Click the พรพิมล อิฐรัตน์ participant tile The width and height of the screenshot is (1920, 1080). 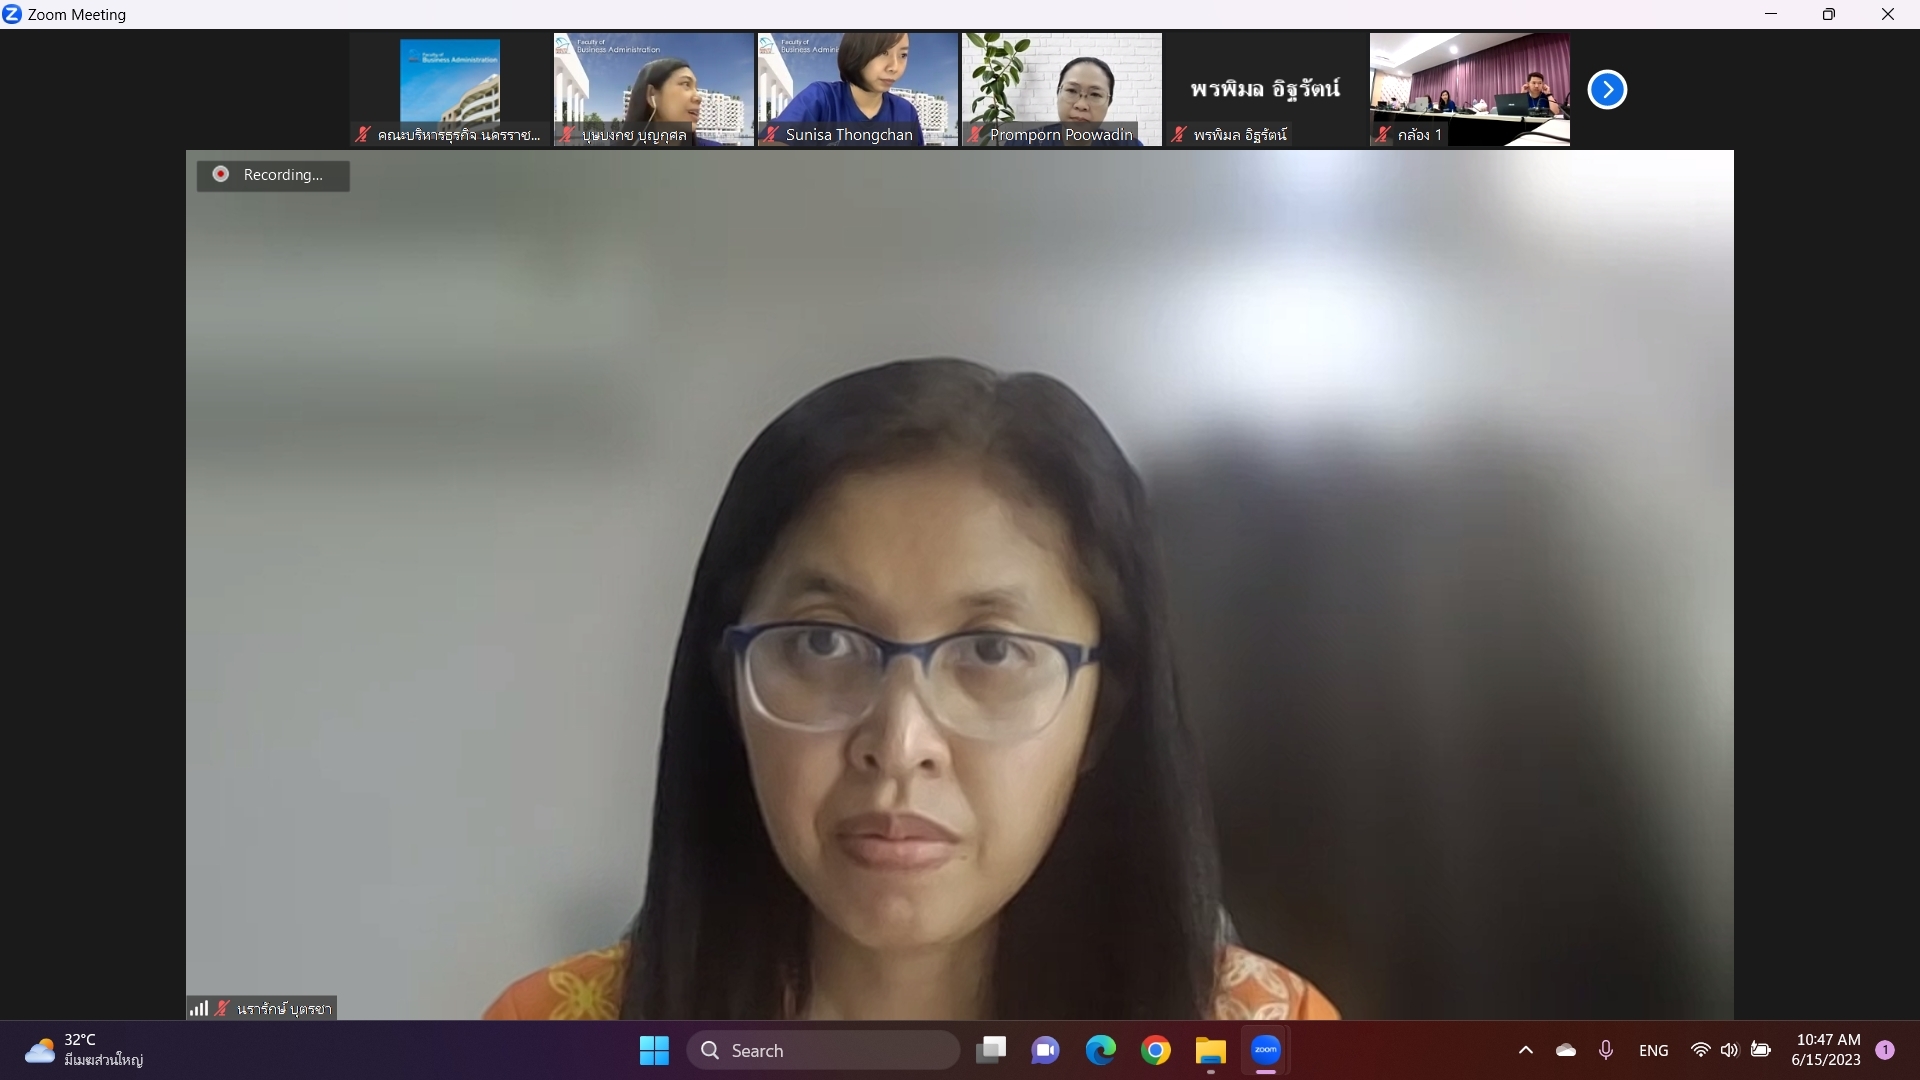tap(1266, 90)
